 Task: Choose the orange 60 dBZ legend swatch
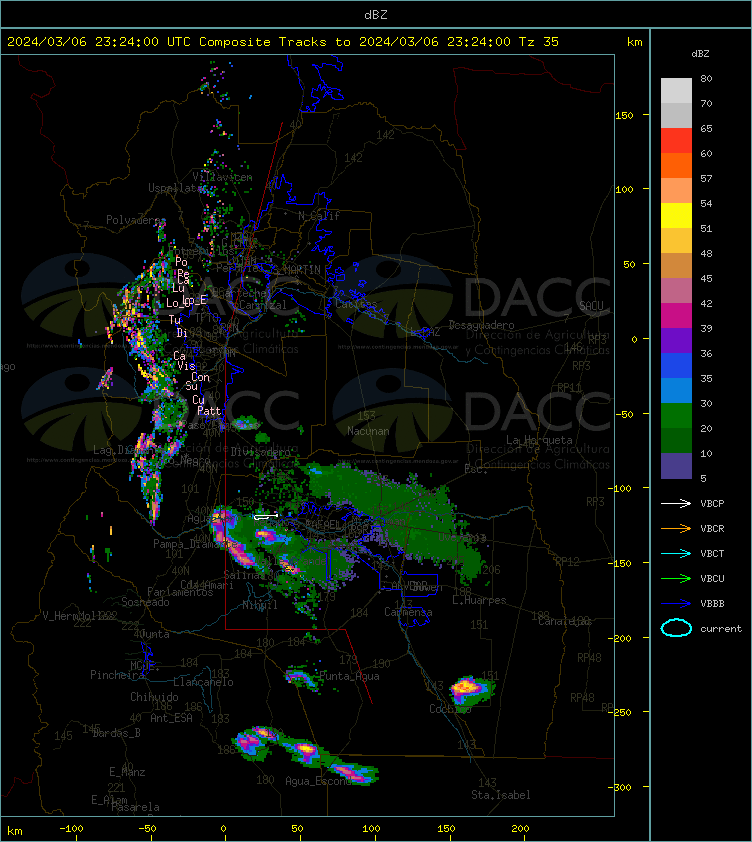(x=676, y=165)
